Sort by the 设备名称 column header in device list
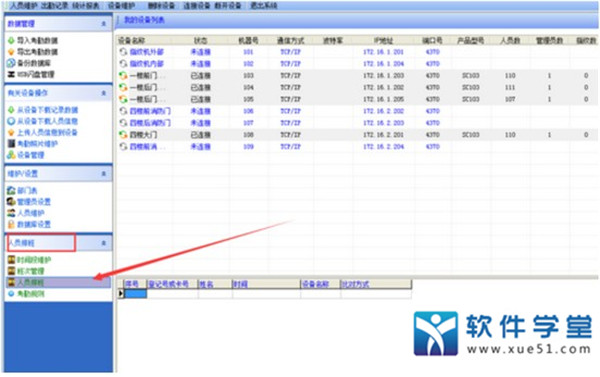600x377 pixels. (132, 40)
